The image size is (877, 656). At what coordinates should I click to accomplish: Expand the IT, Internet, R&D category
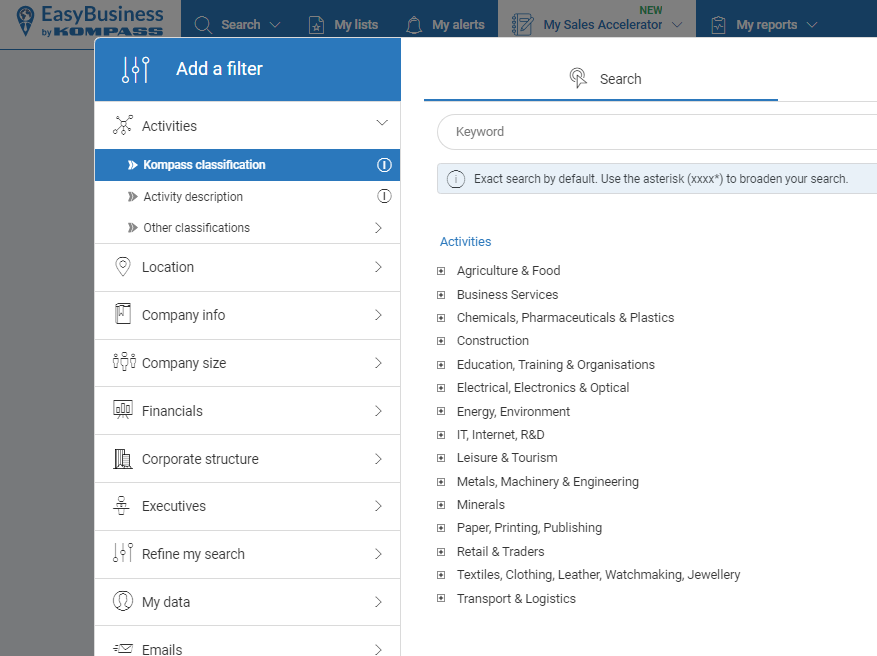[x=441, y=435]
